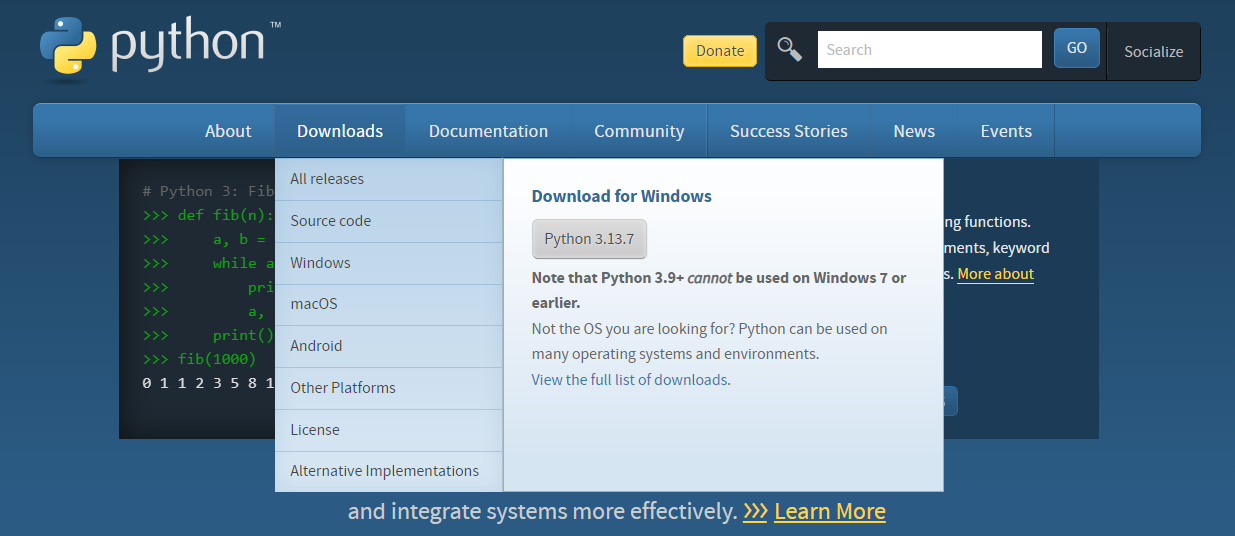Image resolution: width=1235 pixels, height=536 pixels.
Task: Select macOS in Downloads submenu
Action: [x=389, y=304]
